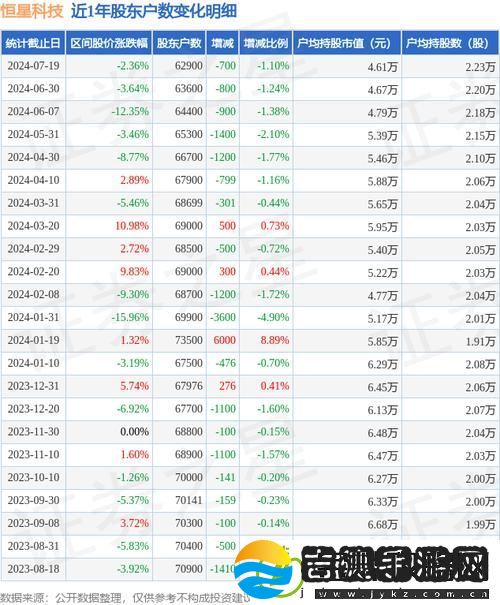Screen dimensions: 500x605
Task: Click the -3600 change value
Action: (223, 317)
